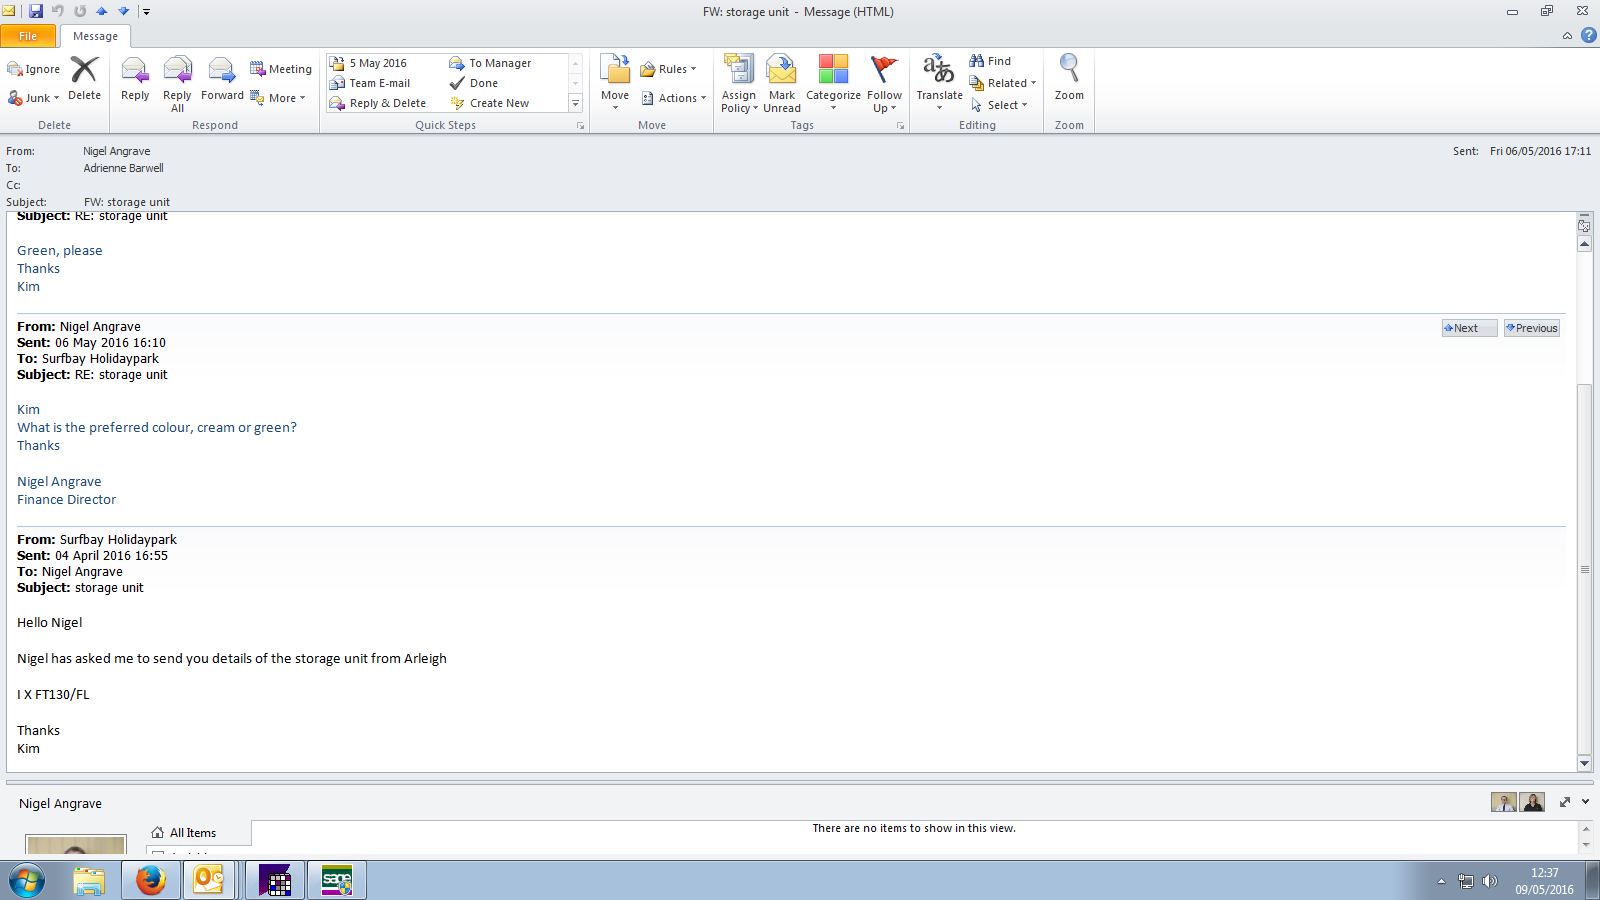The image size is (1600, 900).
Task: Delete this message with the X icon
Action: (x=84, y=79)
